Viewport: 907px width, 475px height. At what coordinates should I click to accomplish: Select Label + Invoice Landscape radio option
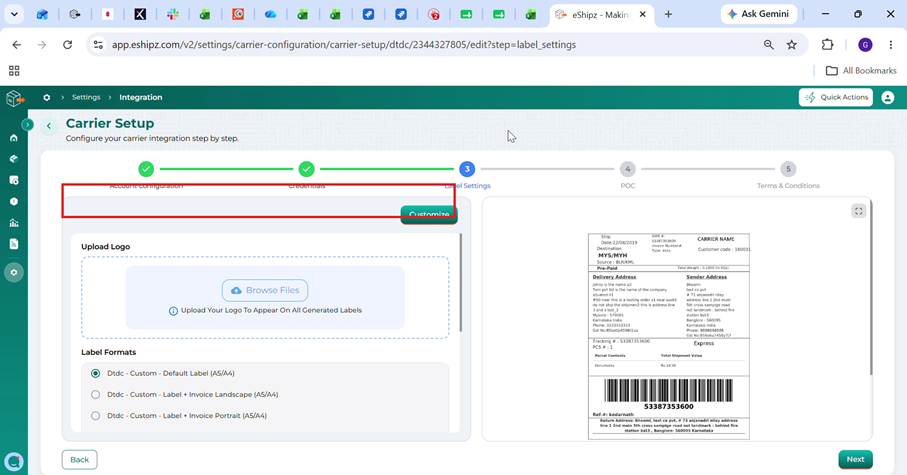point(95,395)
